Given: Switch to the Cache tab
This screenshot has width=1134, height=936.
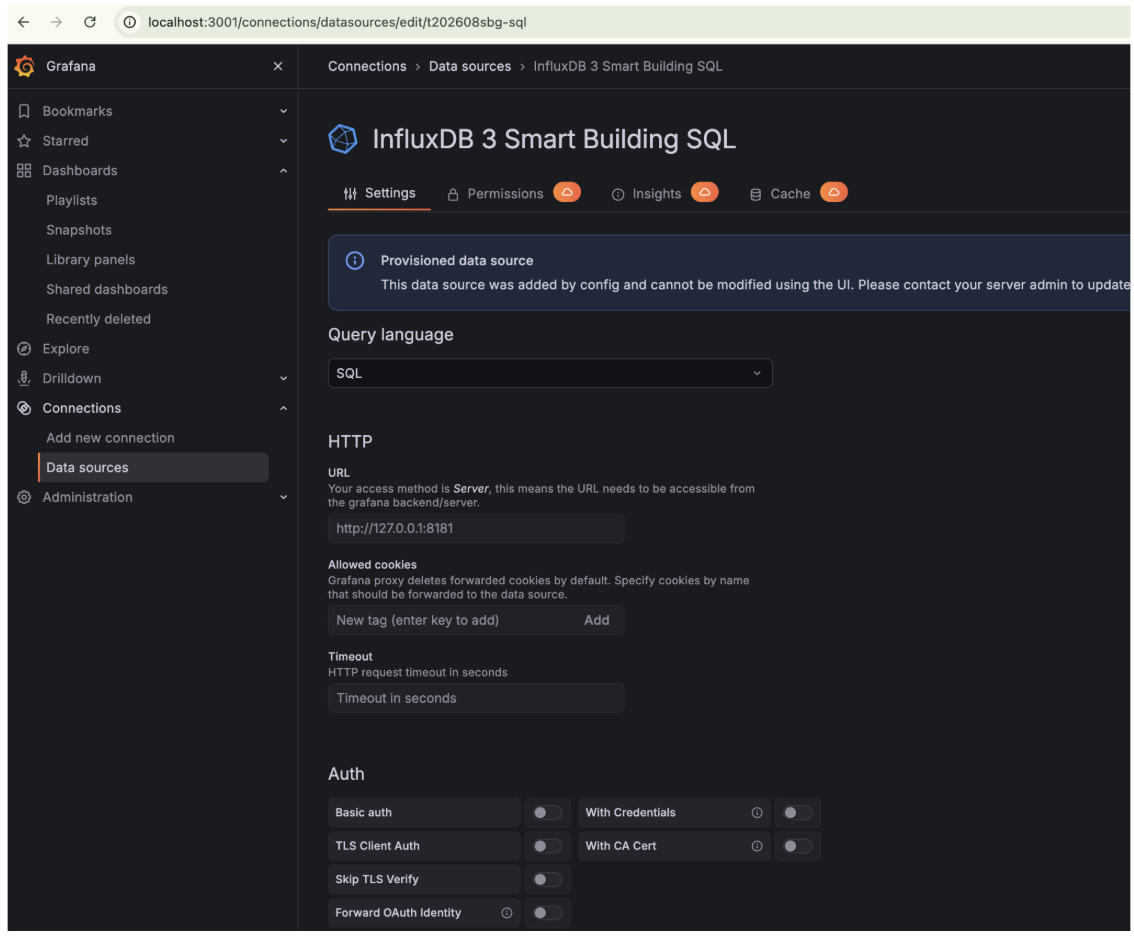Looking at the screenshot, I should pyautogui.click(x=780, y=194).
